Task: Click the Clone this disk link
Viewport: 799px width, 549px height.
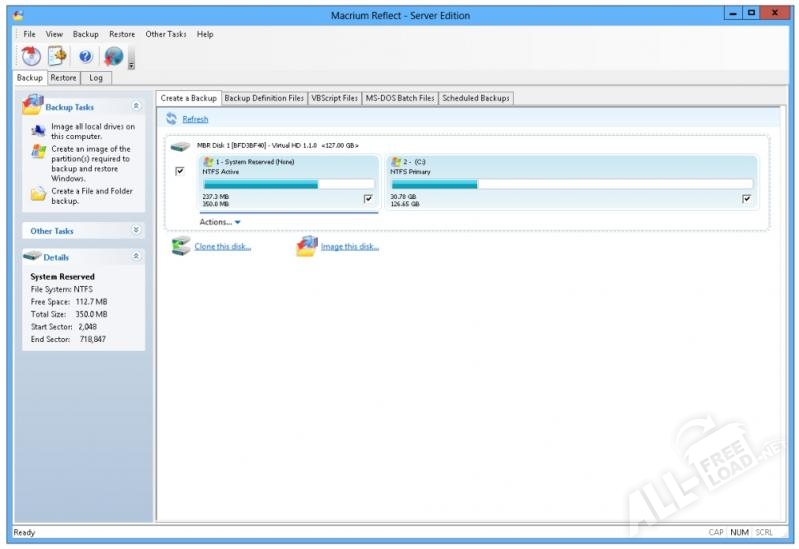Action: pos(223,247)
